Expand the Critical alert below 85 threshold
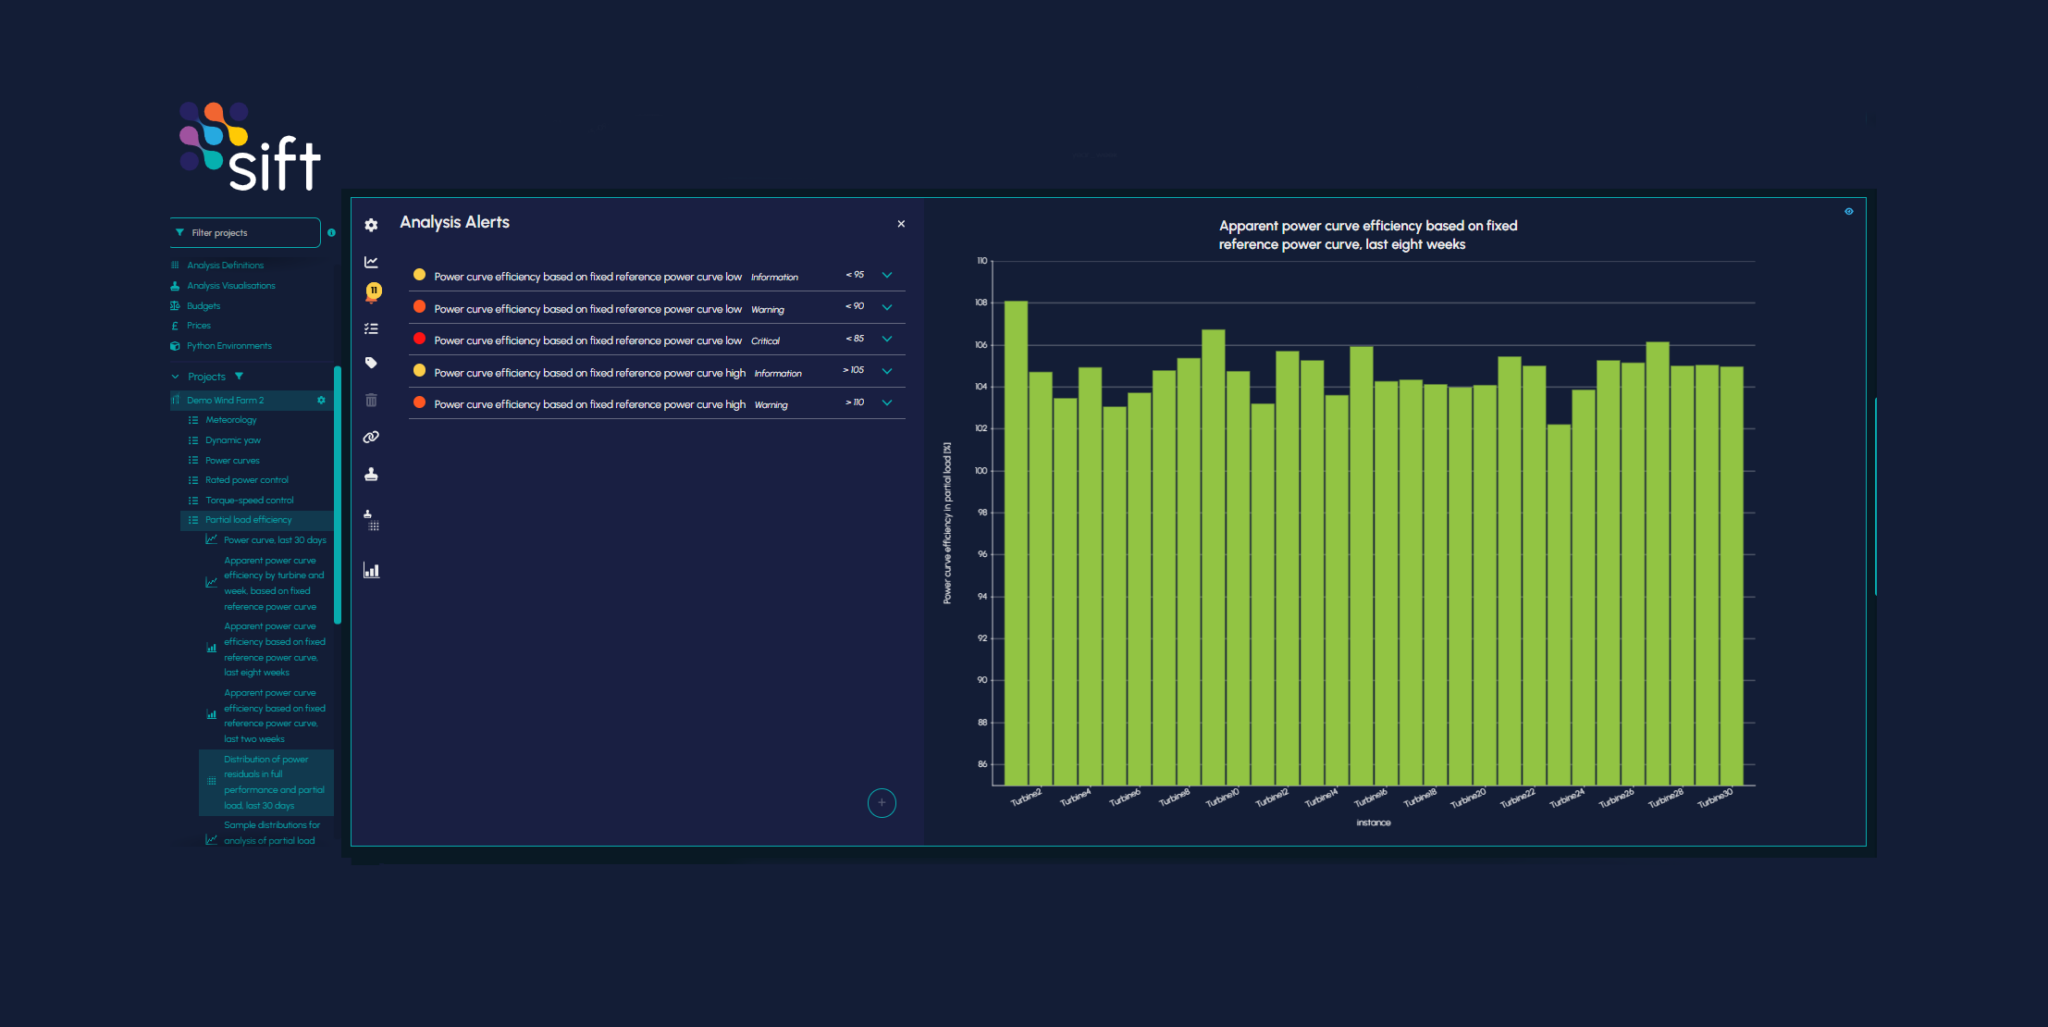2048x1027 pixels. (887, 339)
